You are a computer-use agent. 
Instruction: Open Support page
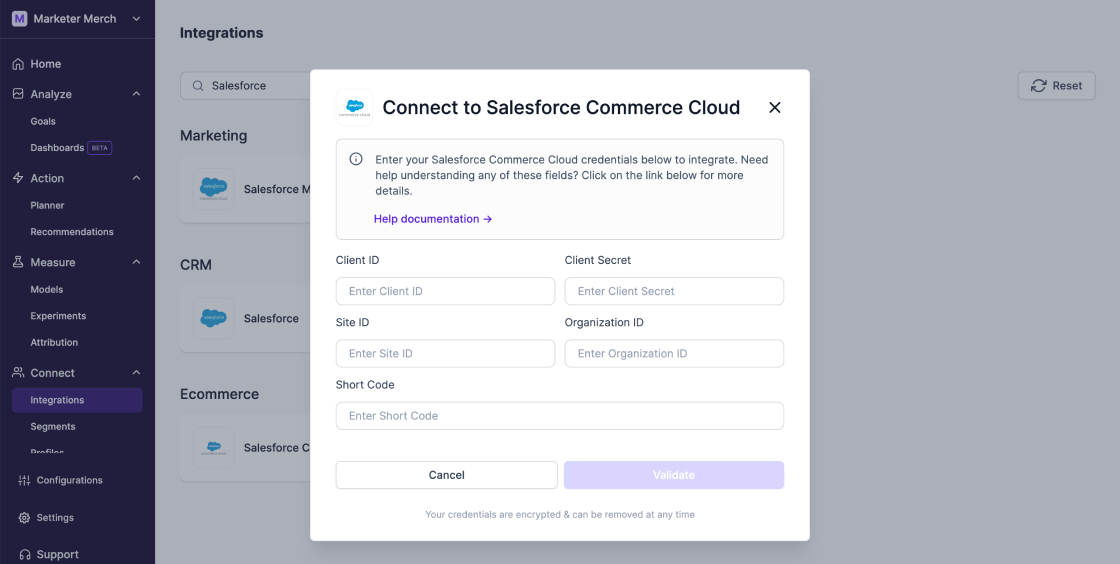pyautogui.click(x=57, y=555)
